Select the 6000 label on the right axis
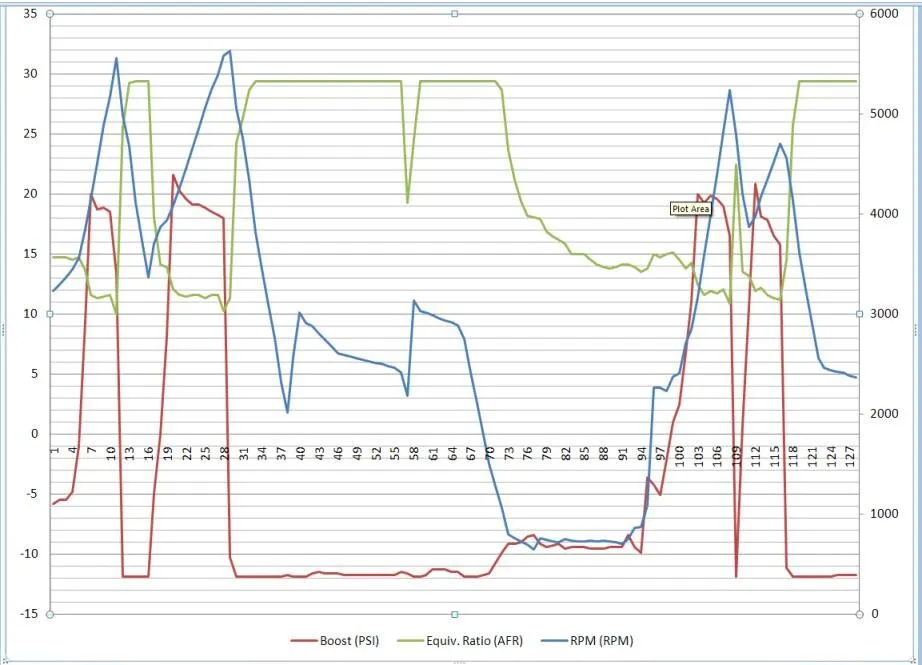922x665 pixels. tap(884, 14)
